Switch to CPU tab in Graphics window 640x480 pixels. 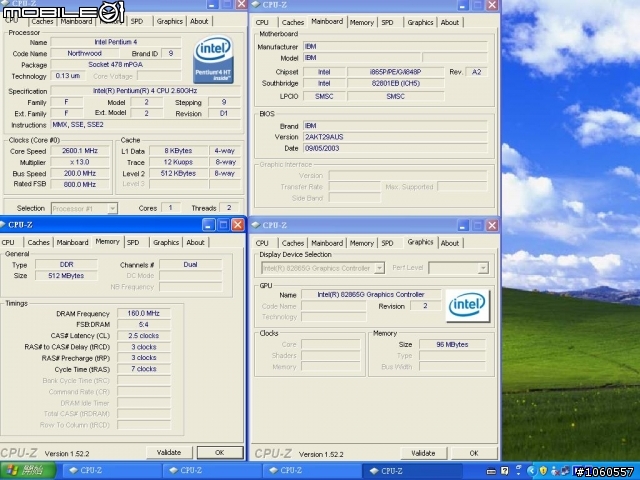[262, 243]
